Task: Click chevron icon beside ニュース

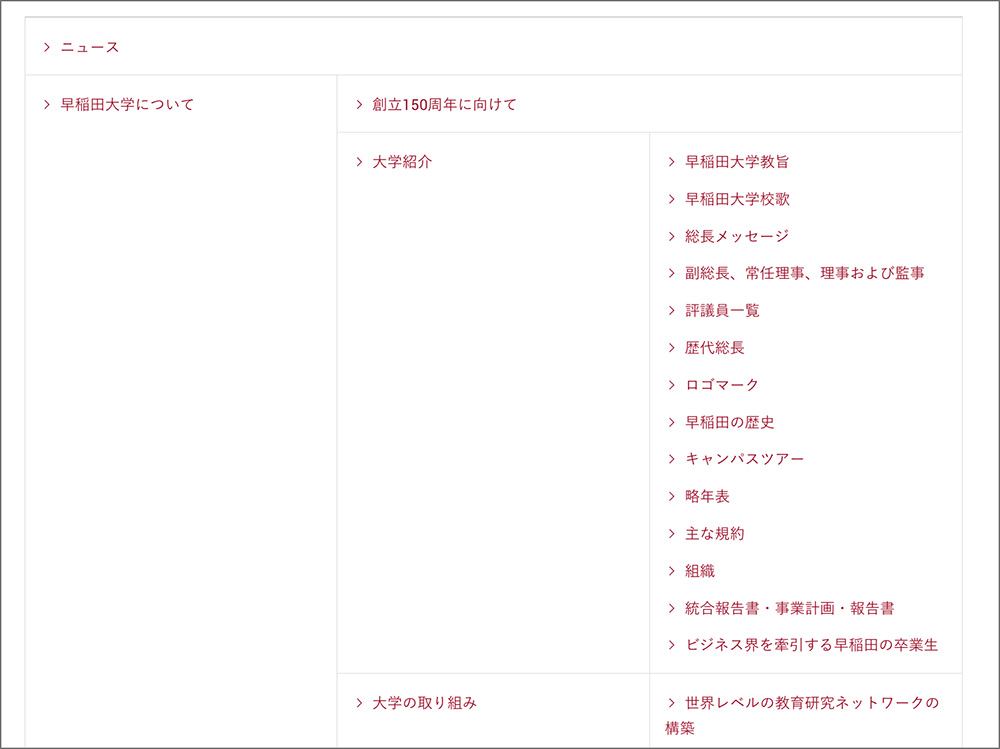Action: (x=47, y=47)
